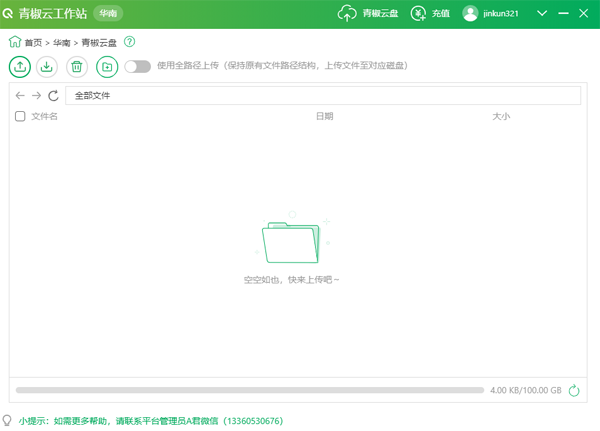Open the 充值 recharge menu item
Screen dimensions: 600x431
(x=431, y=14)
